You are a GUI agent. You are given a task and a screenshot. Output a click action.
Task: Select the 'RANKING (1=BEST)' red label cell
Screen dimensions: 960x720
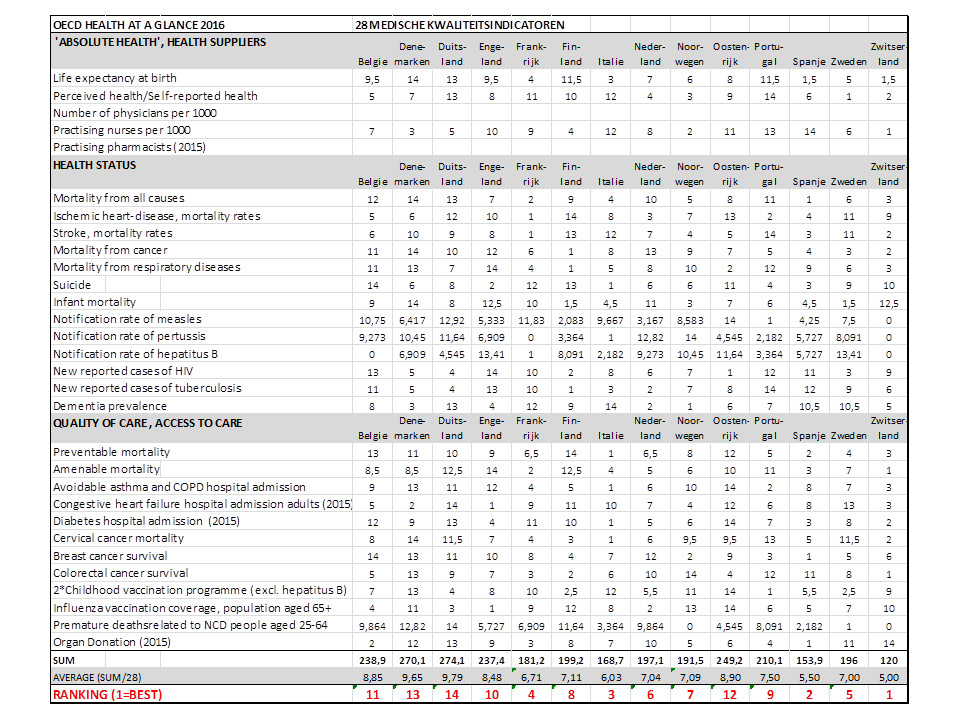107,694
